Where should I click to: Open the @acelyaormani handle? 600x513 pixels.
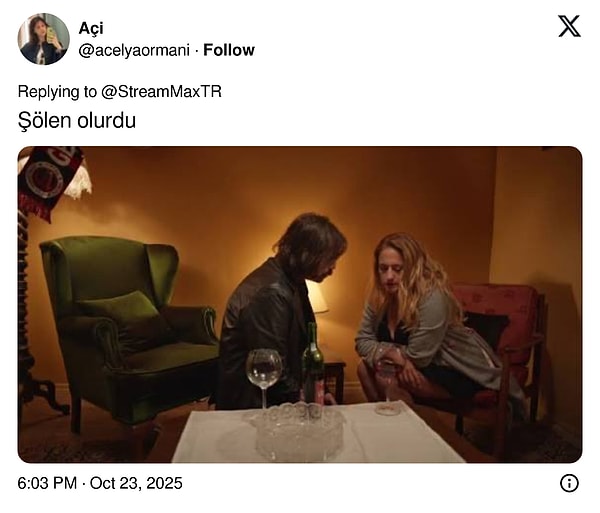coord(134,50)
